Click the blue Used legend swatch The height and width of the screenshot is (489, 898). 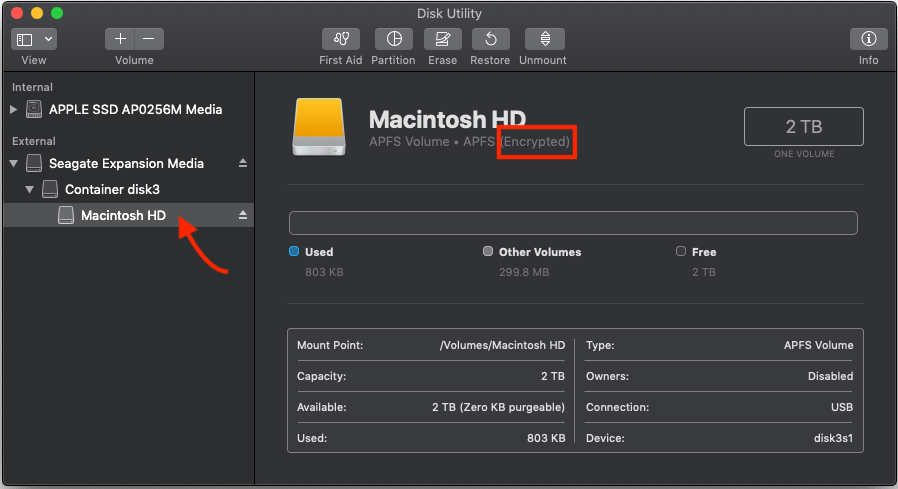tap(294, 251)
